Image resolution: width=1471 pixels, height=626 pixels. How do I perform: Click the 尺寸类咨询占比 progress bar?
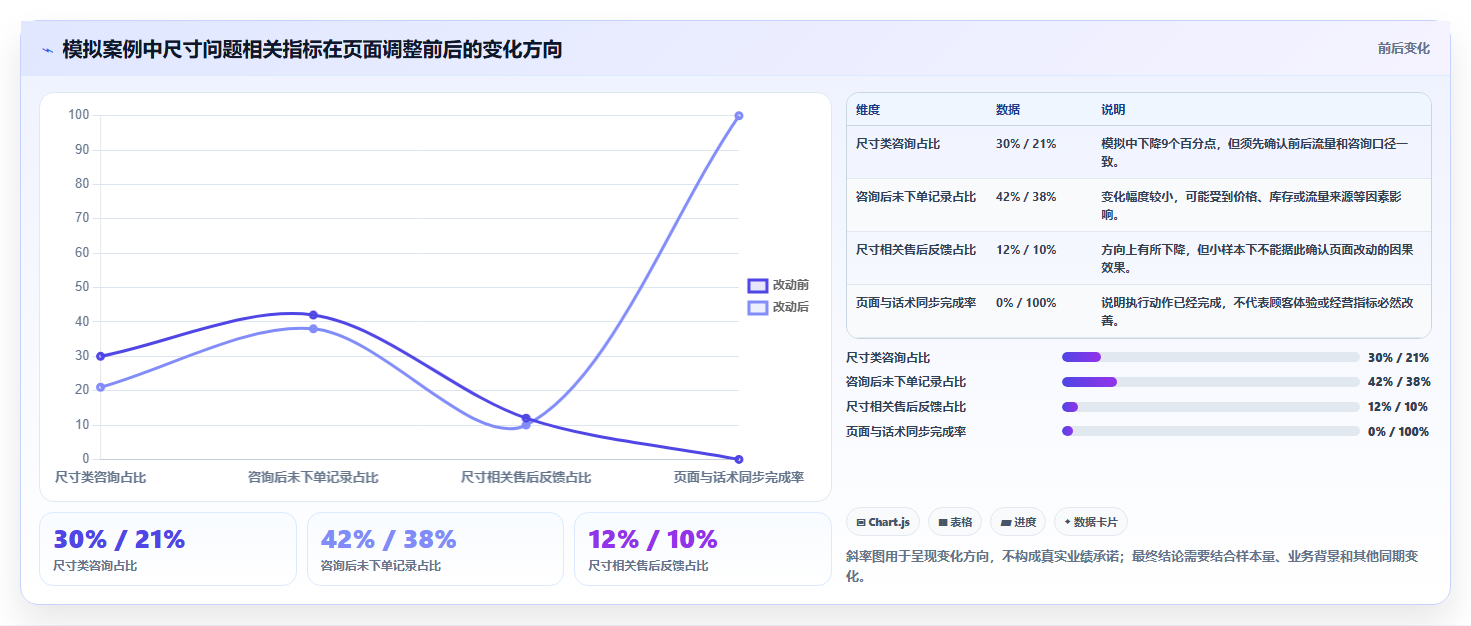(1211, 357)
